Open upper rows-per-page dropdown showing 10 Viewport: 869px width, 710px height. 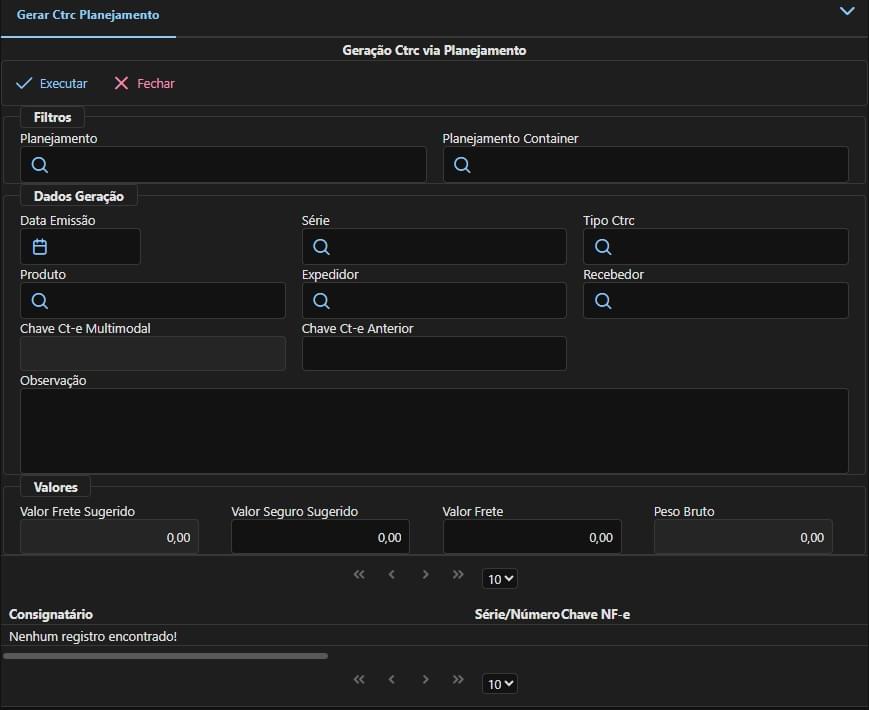point(500,579)
